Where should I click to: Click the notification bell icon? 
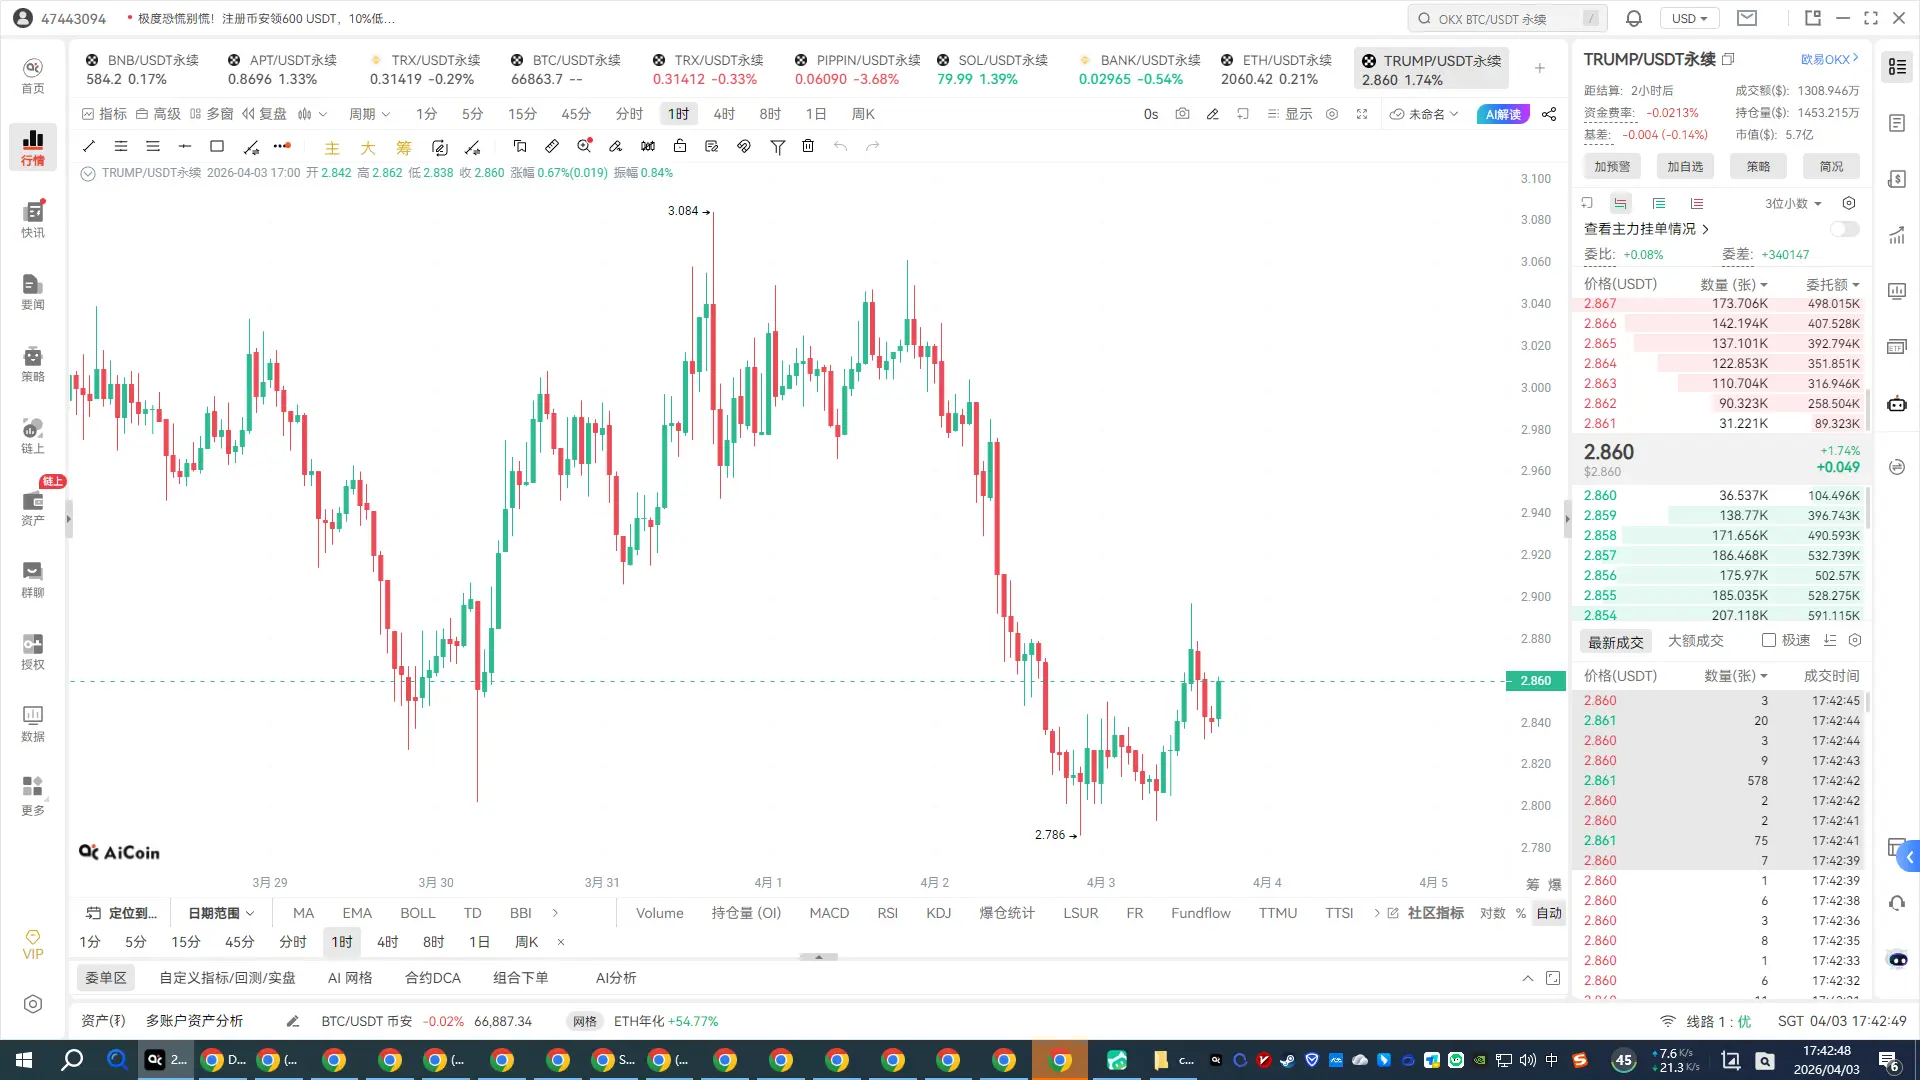tap(1633, 18)
